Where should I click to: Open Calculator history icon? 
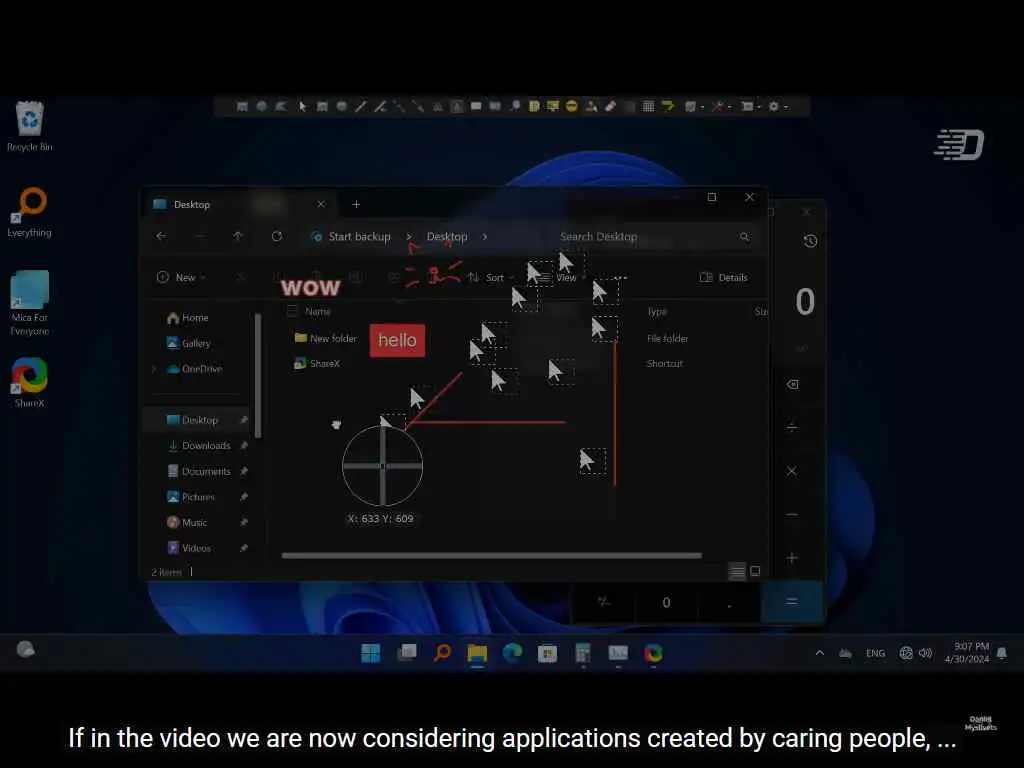810,241
